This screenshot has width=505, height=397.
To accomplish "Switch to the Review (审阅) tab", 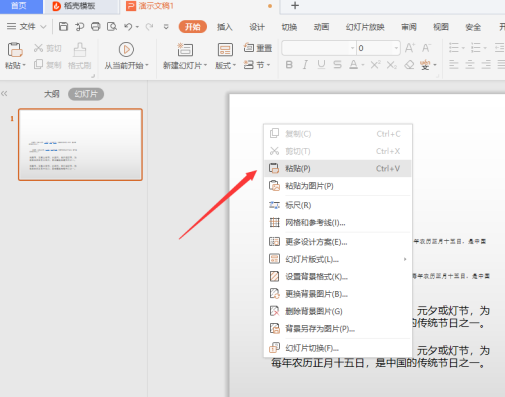I will click(409, 27).
